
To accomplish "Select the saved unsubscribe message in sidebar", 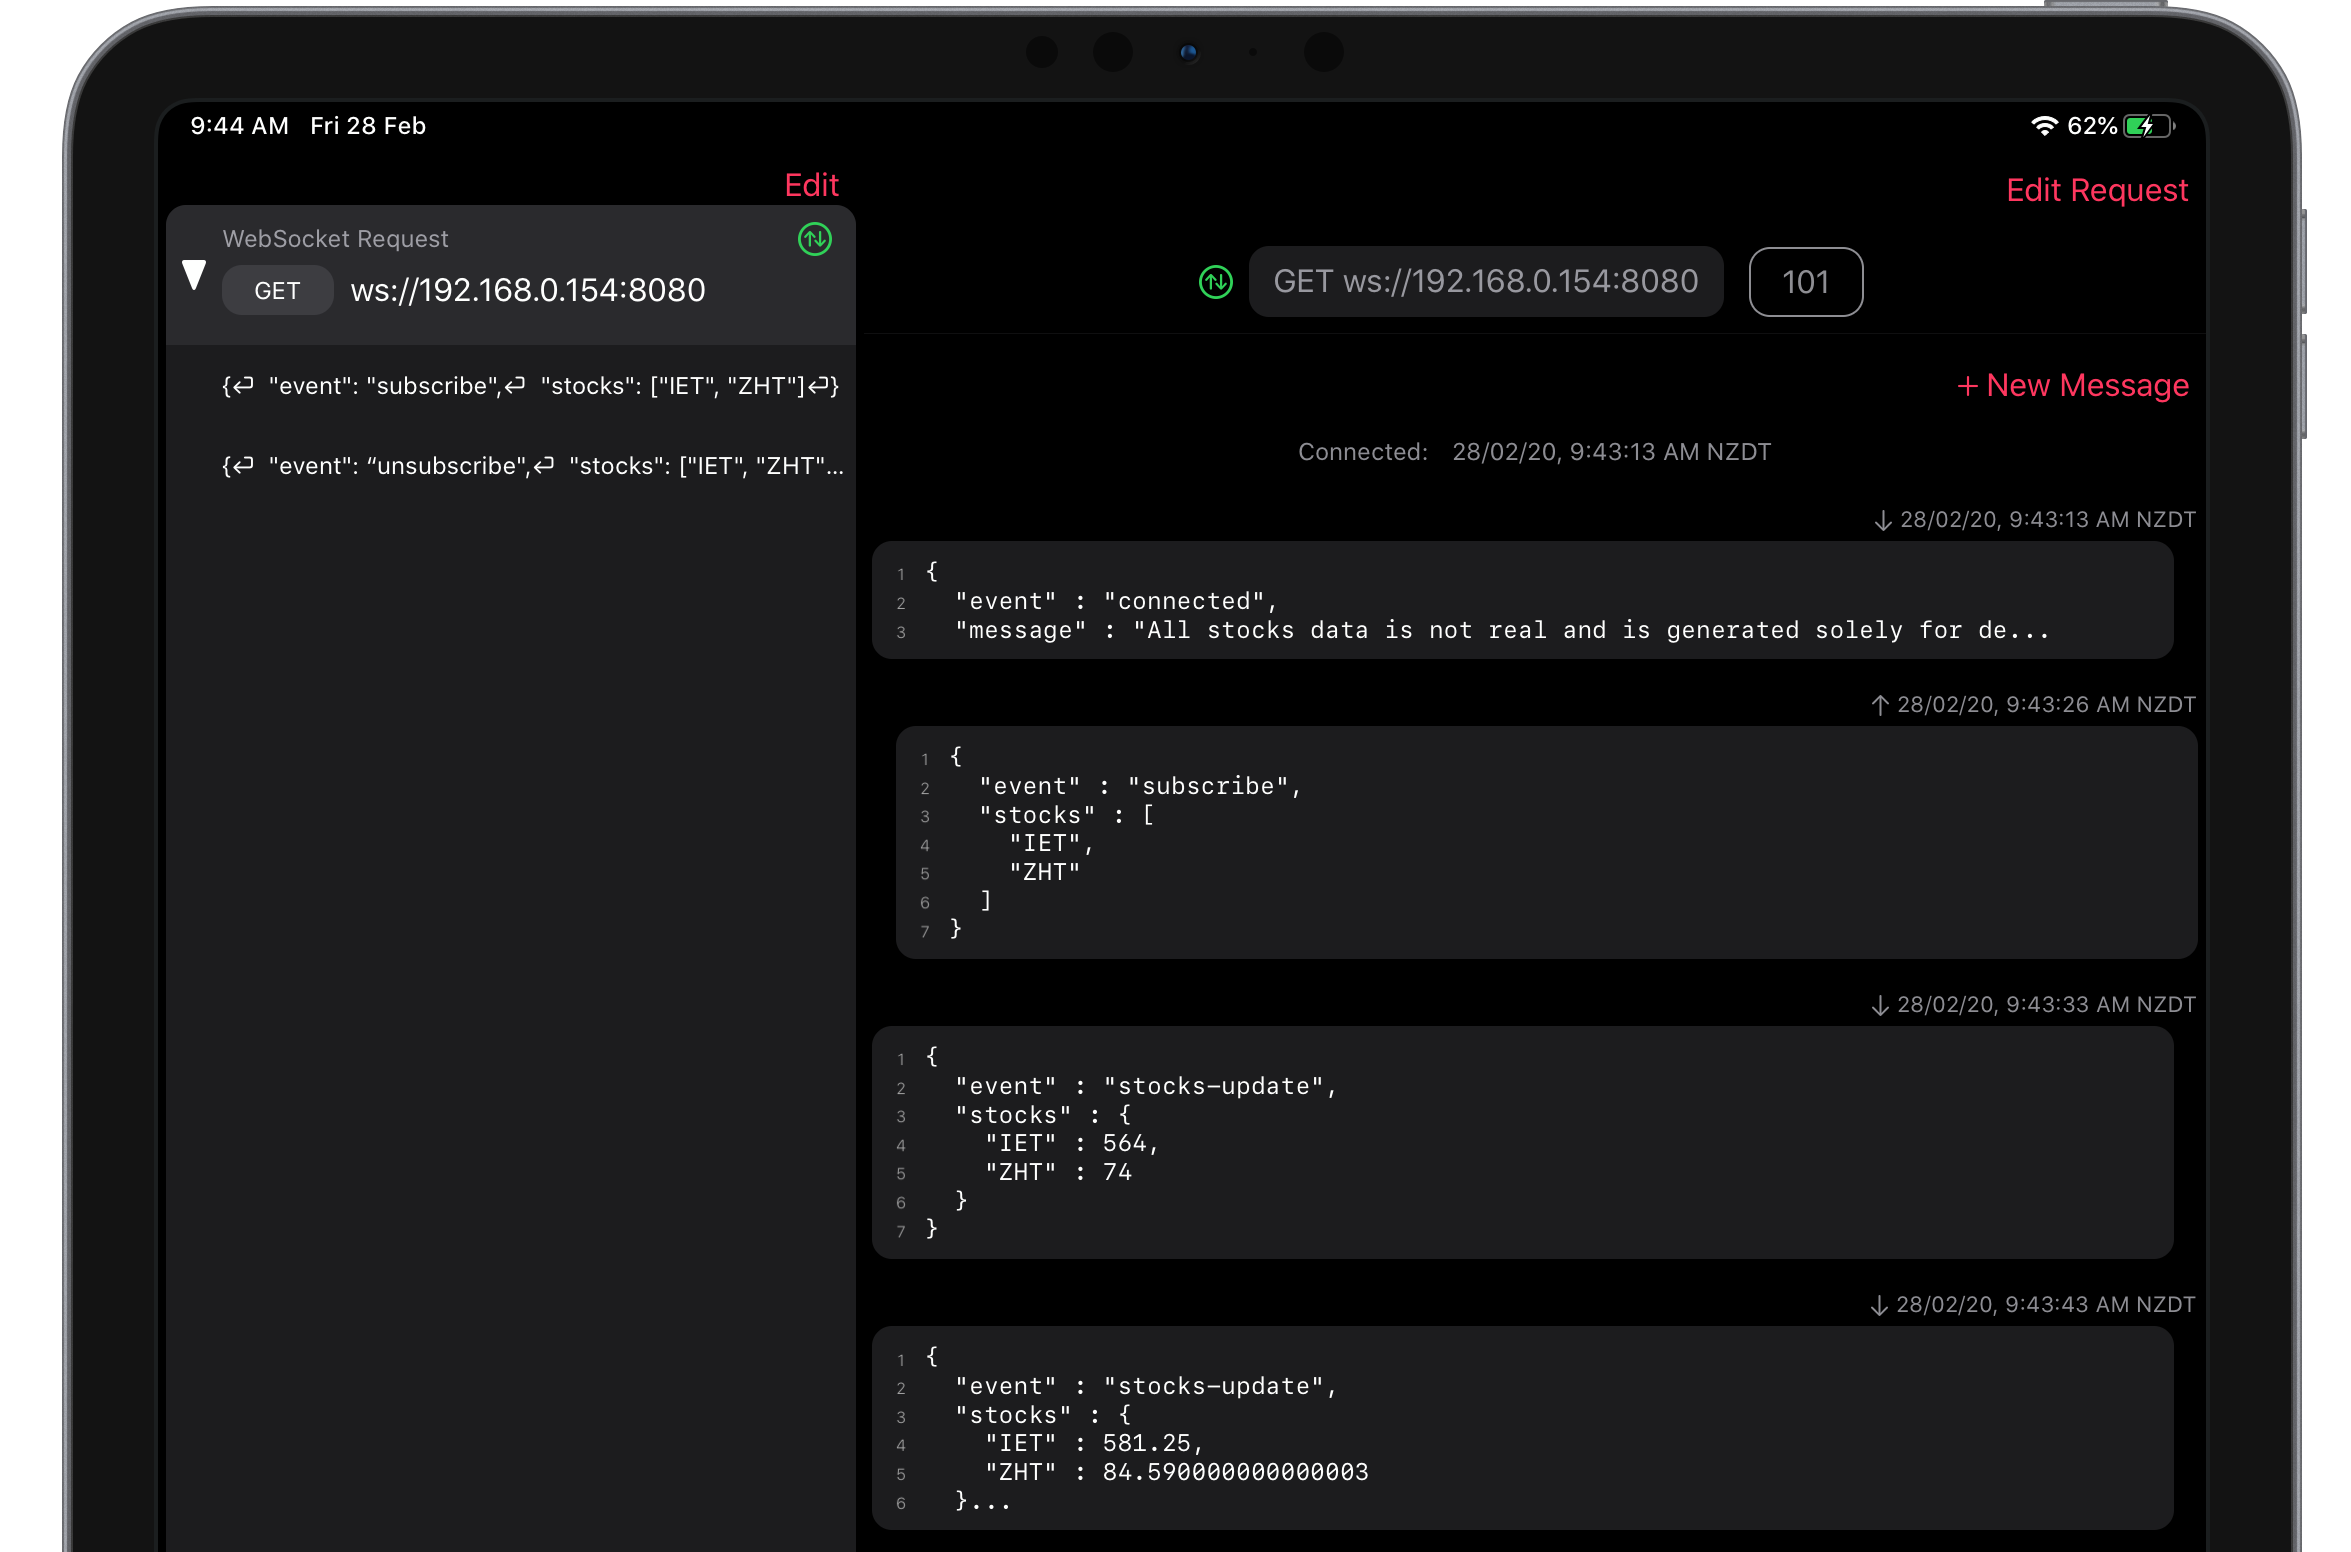I will coord(532,466).
